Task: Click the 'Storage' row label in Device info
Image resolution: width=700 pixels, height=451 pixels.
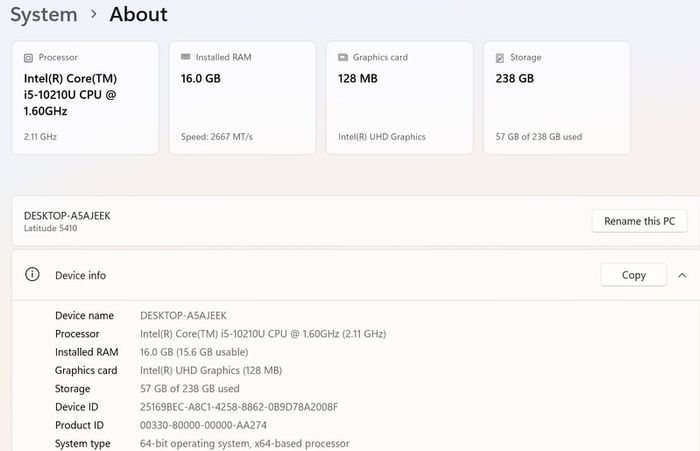Action: tap(72, 389)
